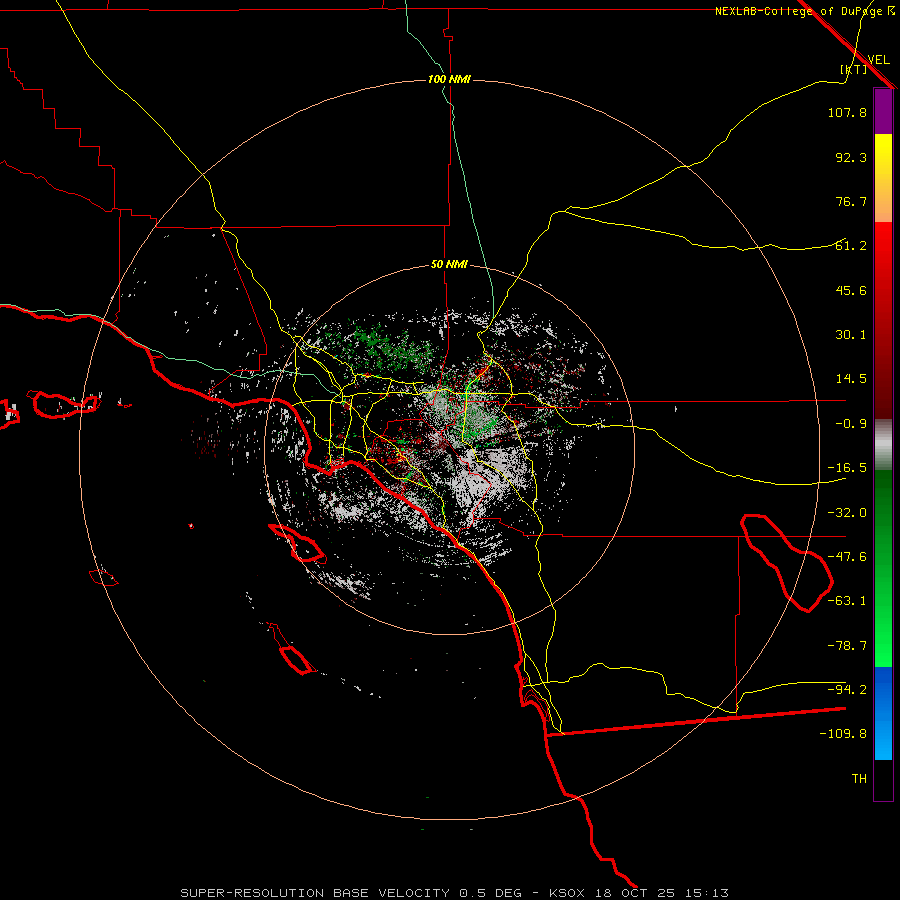Click the [KT] units label
900x900 pixels.
[x=854, y=69]
